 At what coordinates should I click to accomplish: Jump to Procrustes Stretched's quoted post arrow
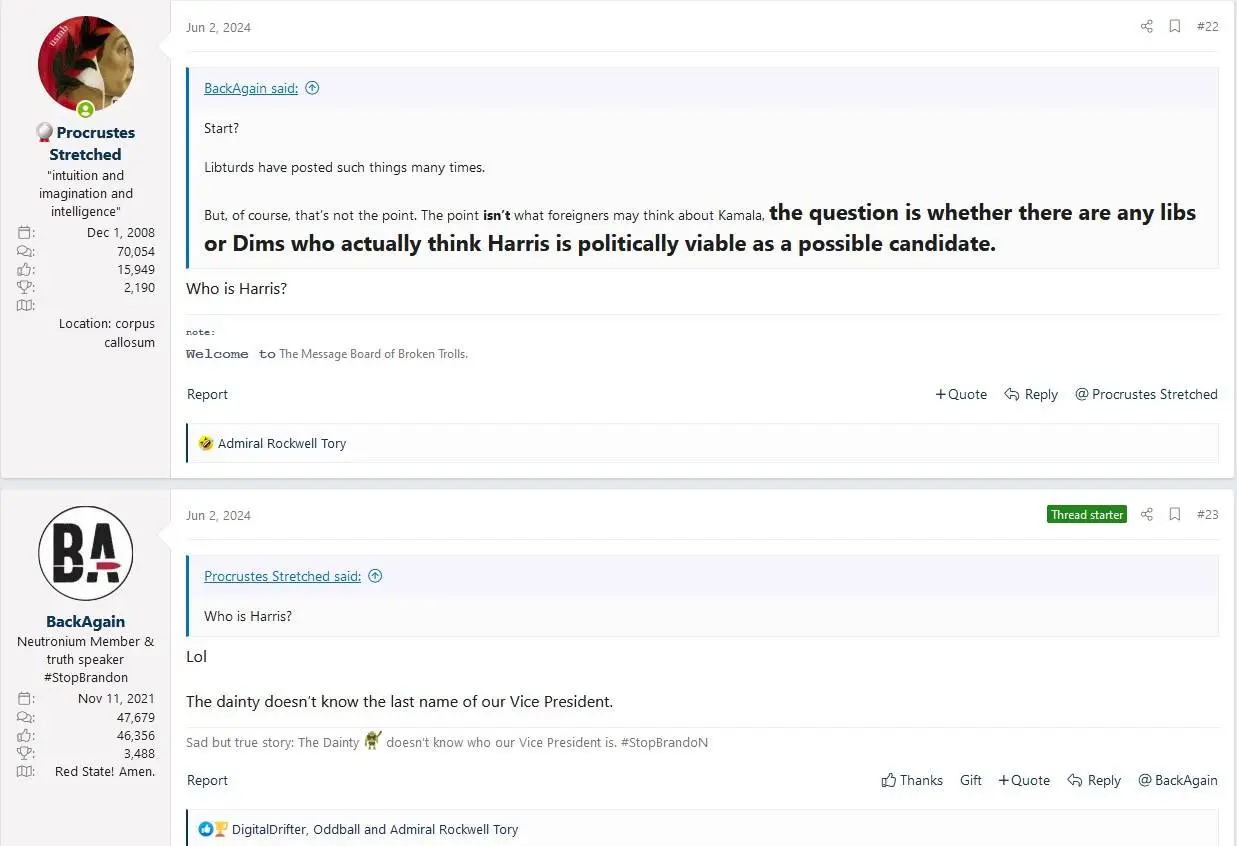(375, 576)
